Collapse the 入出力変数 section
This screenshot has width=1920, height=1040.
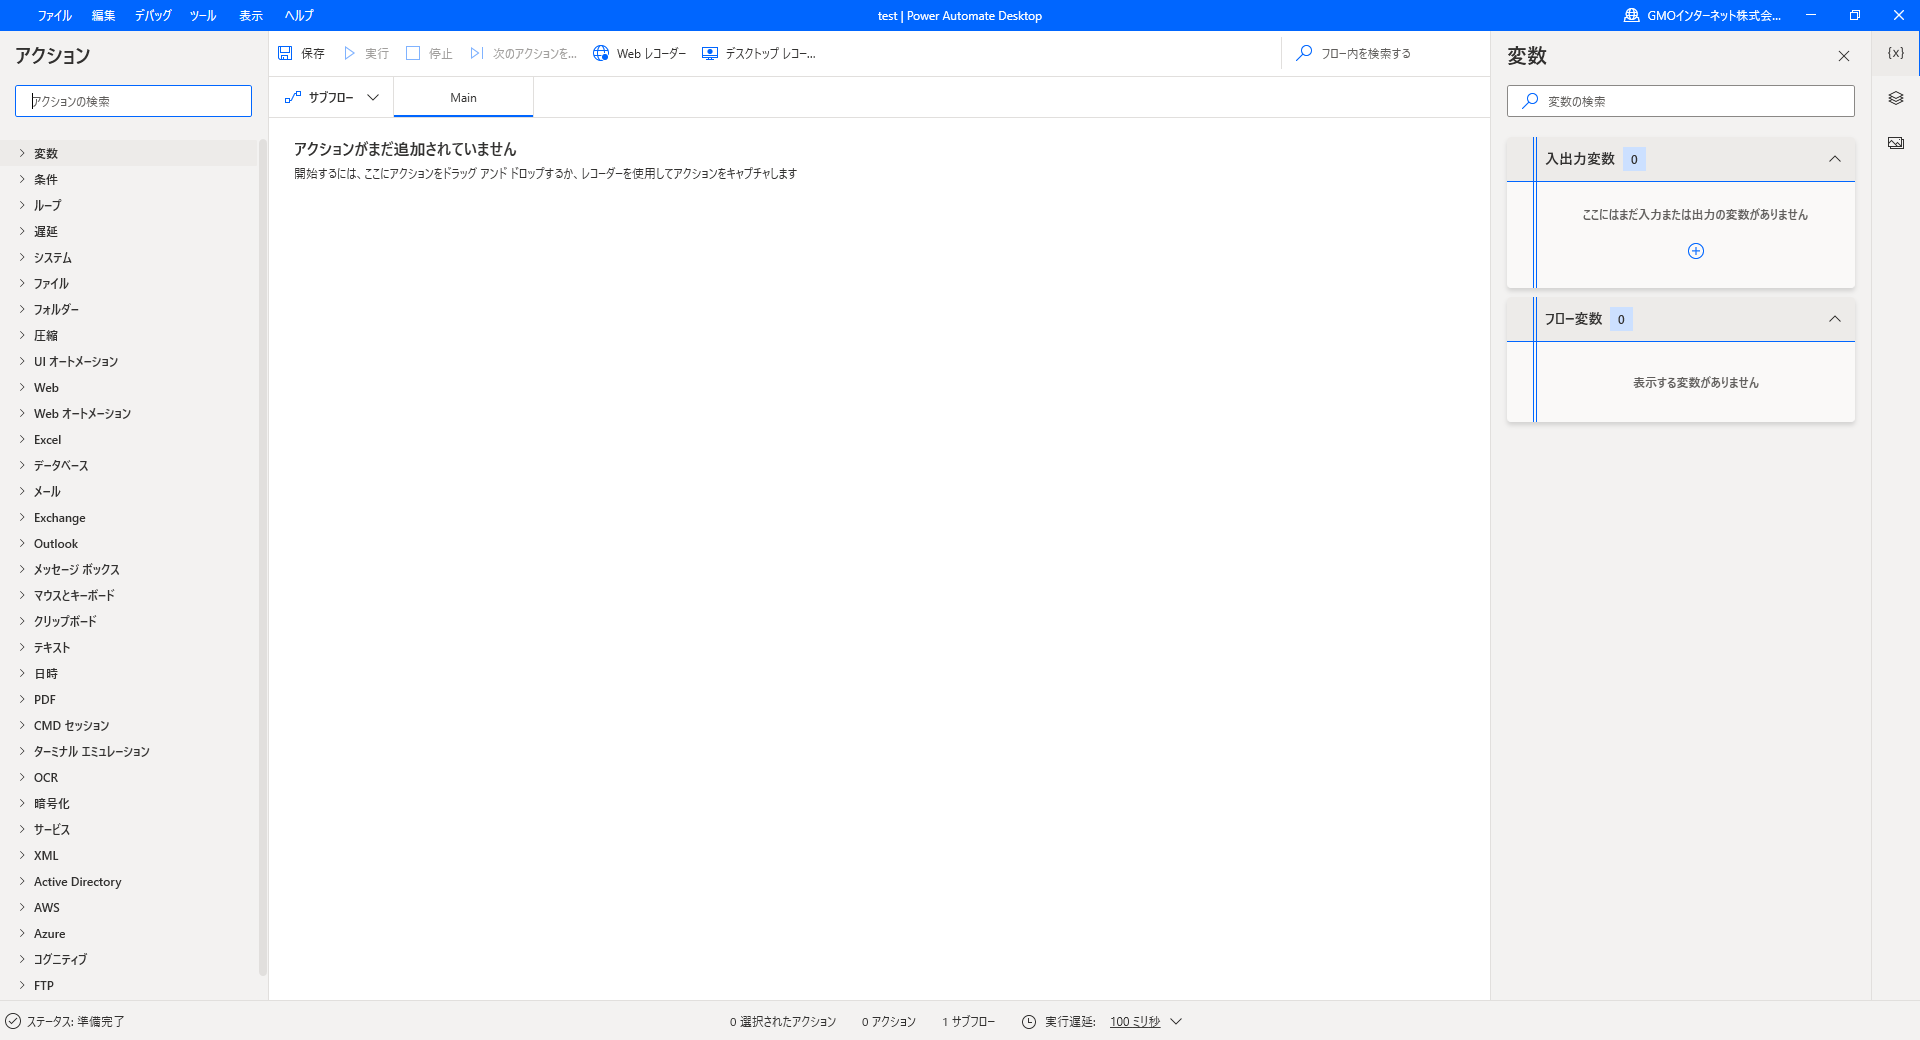point(1835,159)
